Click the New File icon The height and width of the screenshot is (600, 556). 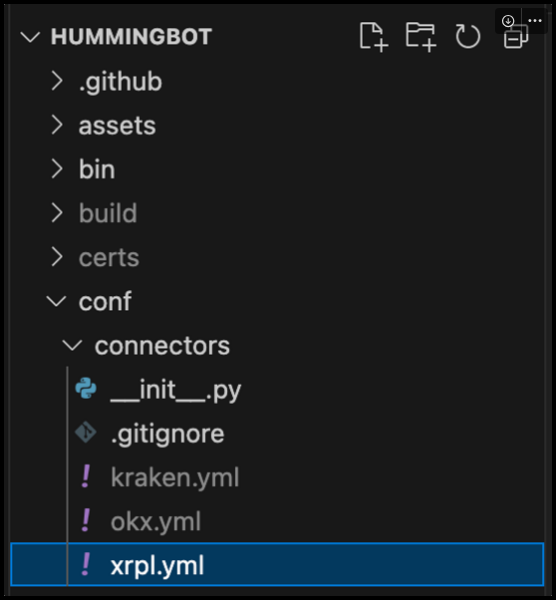click(373, 37)
